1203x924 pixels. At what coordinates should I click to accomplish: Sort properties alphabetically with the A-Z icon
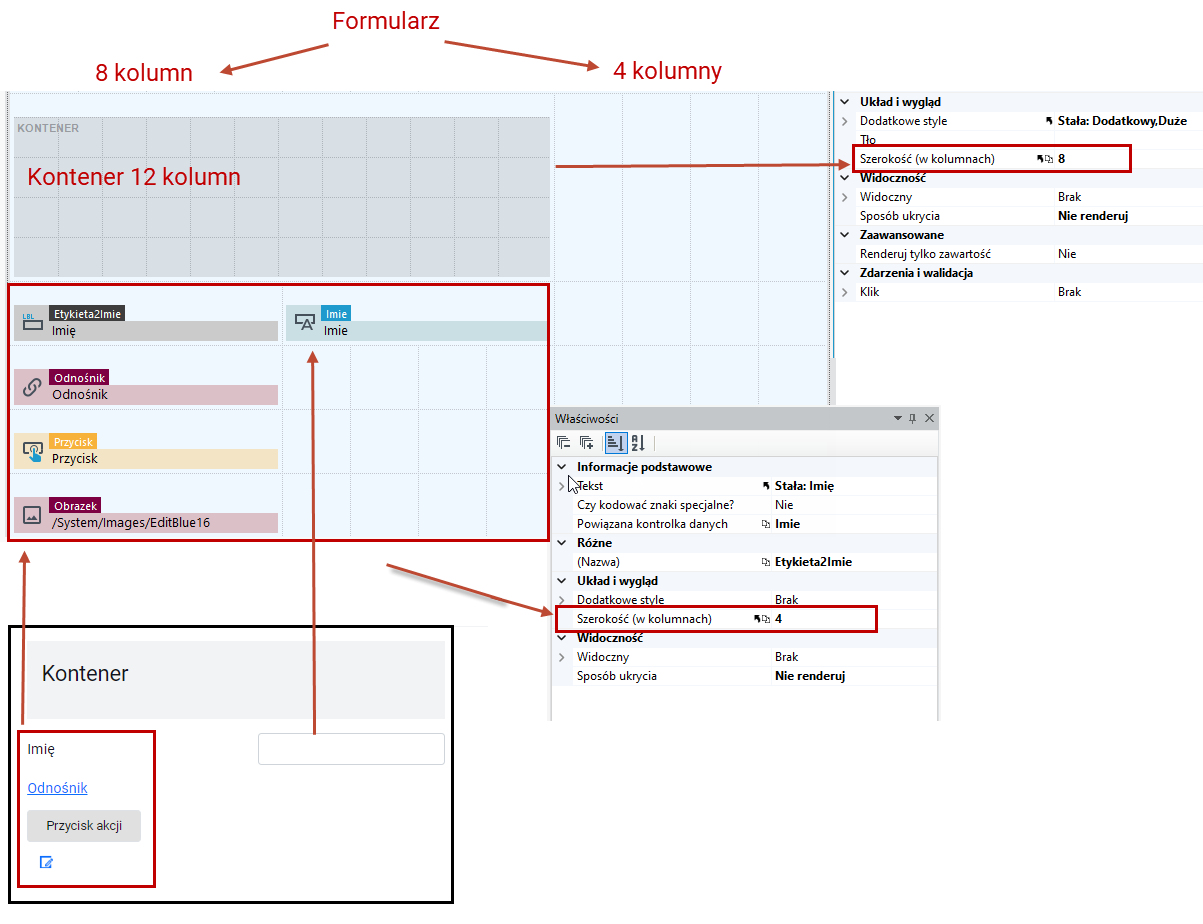click(x=638, y=443)
